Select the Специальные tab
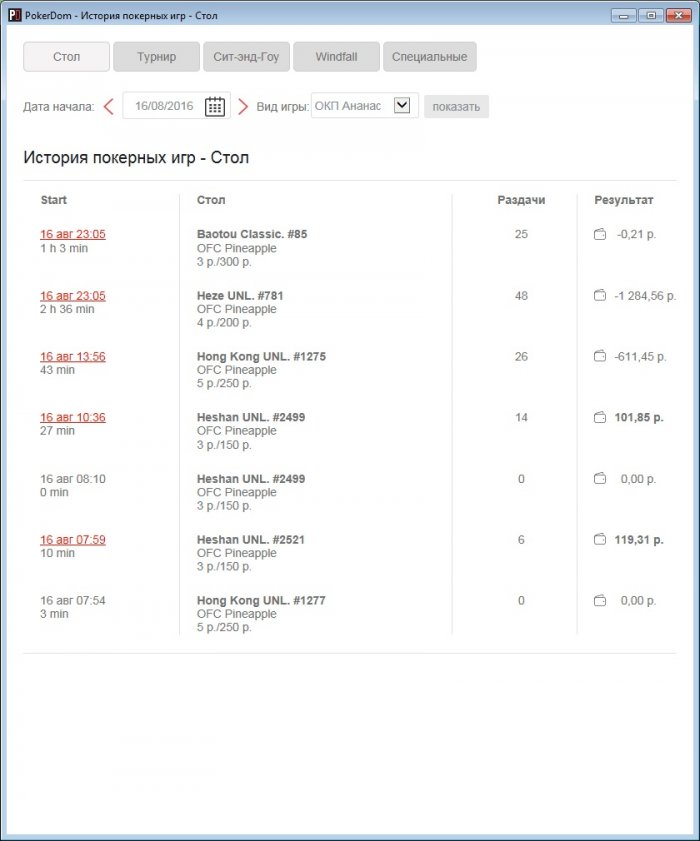The height and width of the screenshot is (841, 700). [430, 57]
